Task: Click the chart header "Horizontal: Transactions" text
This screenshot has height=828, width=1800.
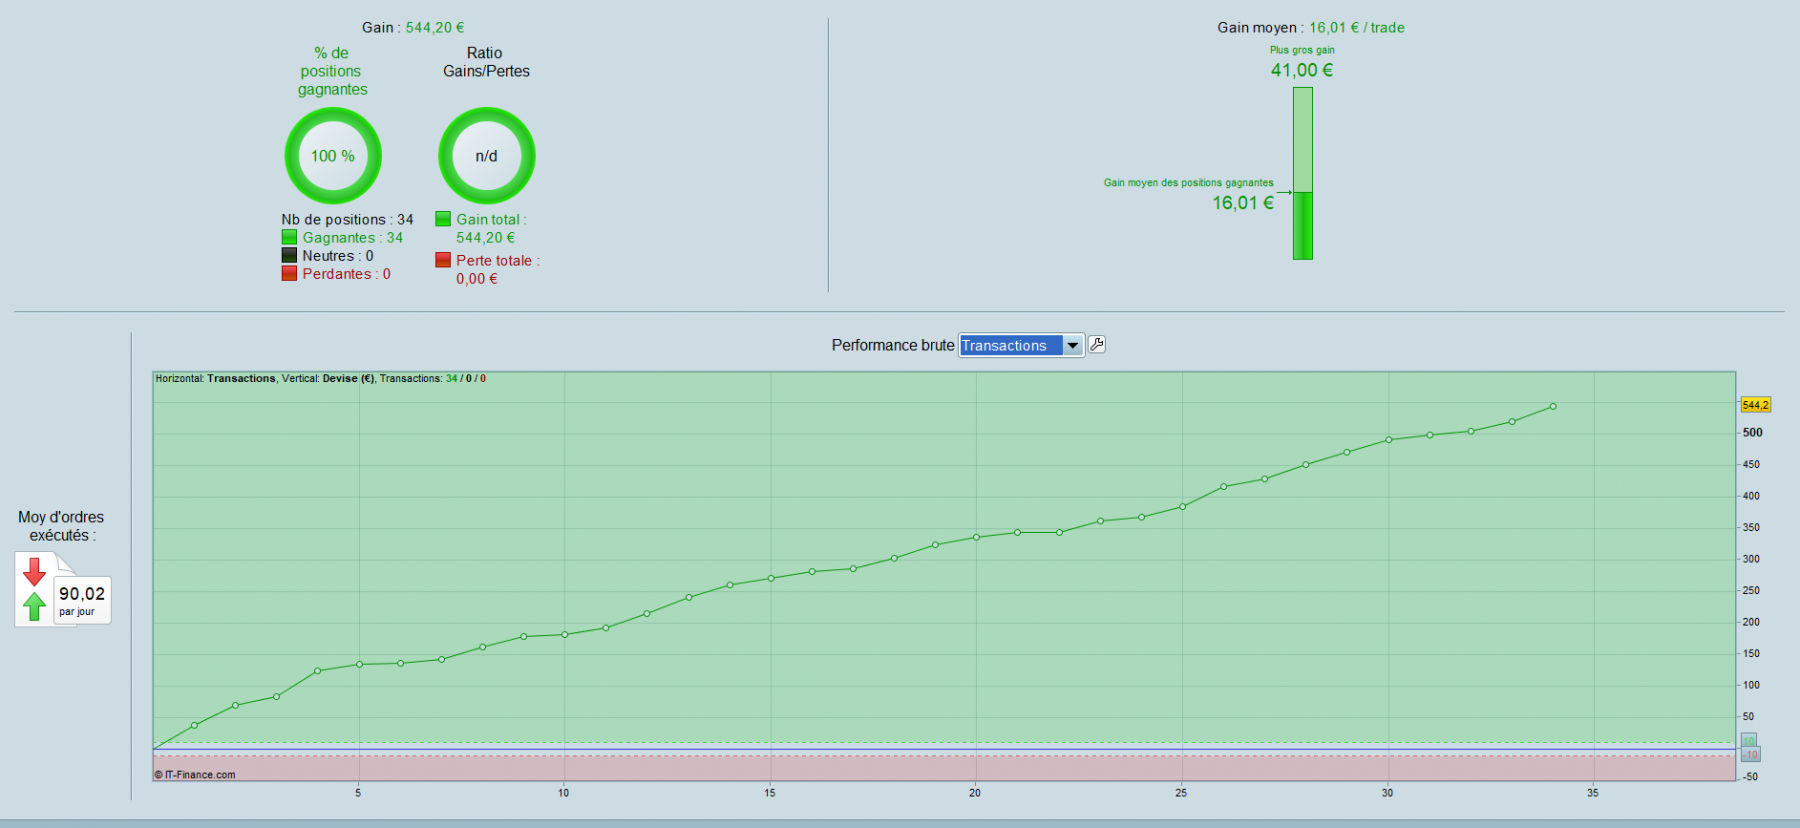Action: coord(215,379)
